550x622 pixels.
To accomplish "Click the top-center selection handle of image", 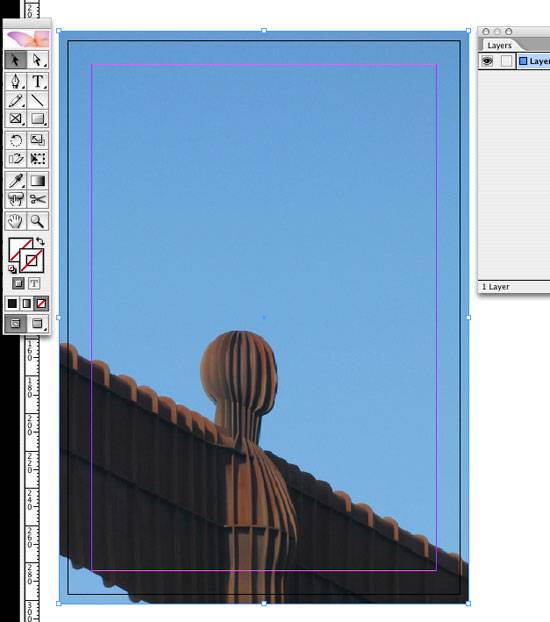I will pyautogui.click(x=264, y=31).
